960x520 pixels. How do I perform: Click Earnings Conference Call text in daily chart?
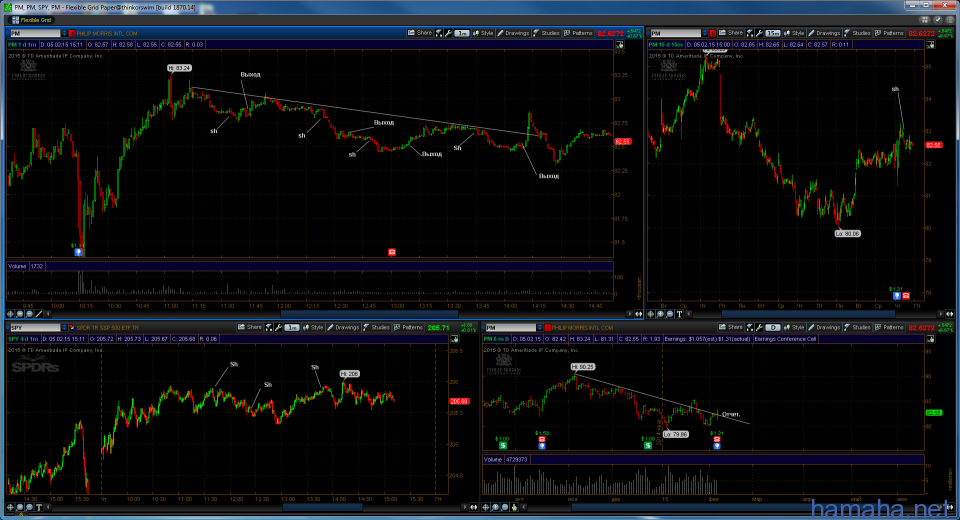pyautogui.click(x=786, y=339)
